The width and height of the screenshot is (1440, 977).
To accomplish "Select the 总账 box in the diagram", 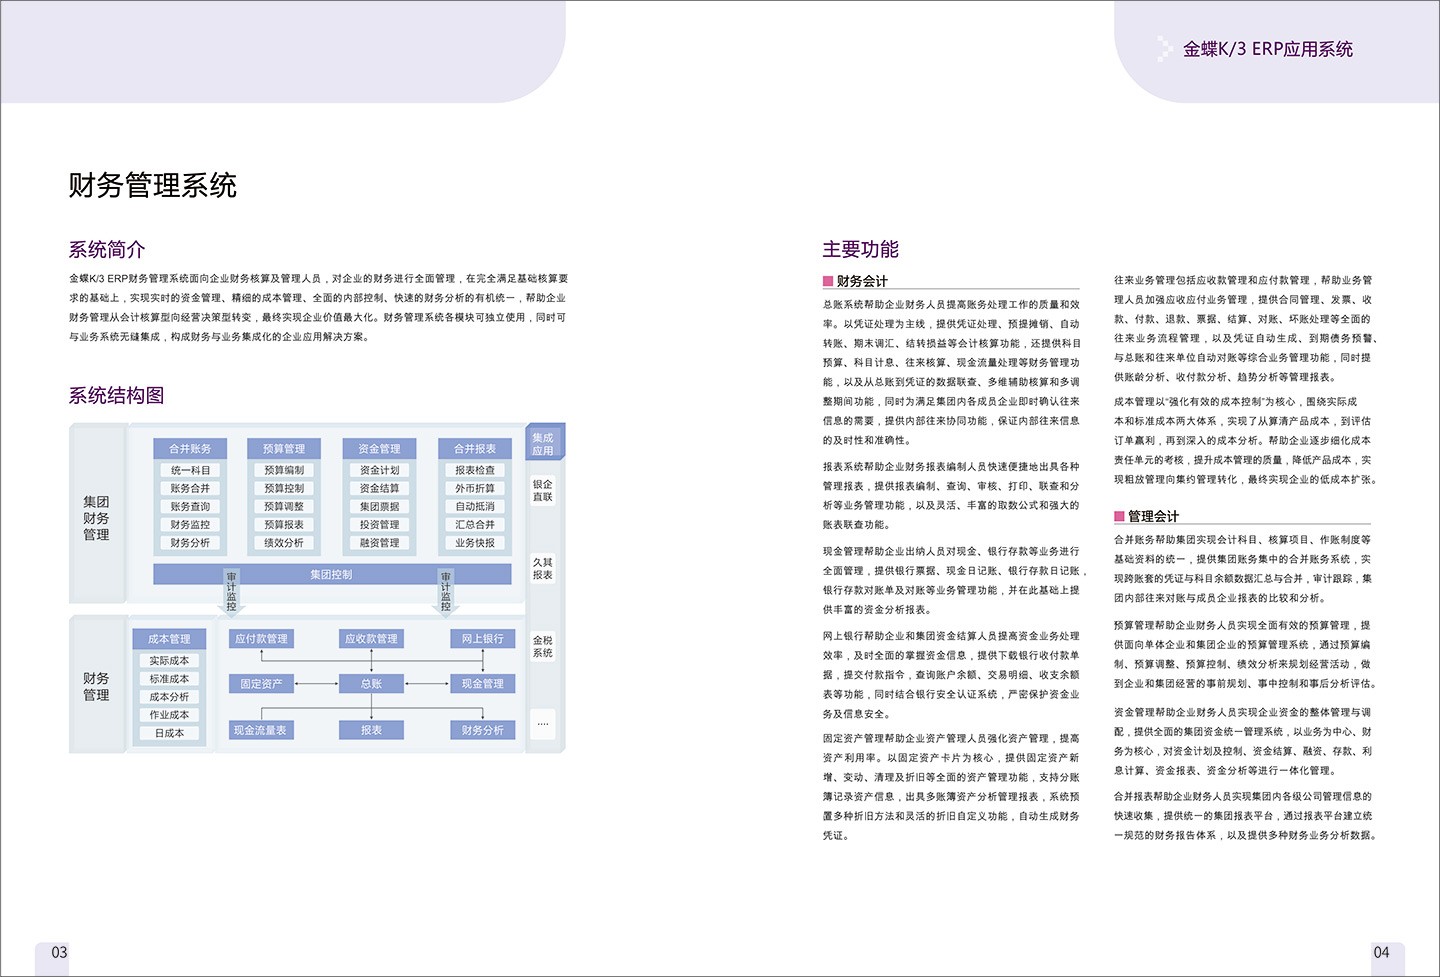I will (371, 684).
